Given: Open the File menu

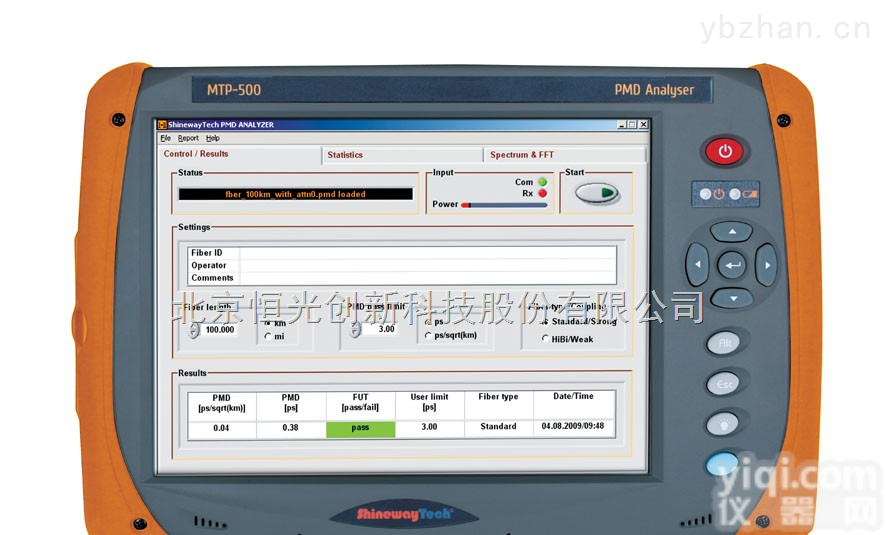Looking at the screenshot, I should point(166,138).
